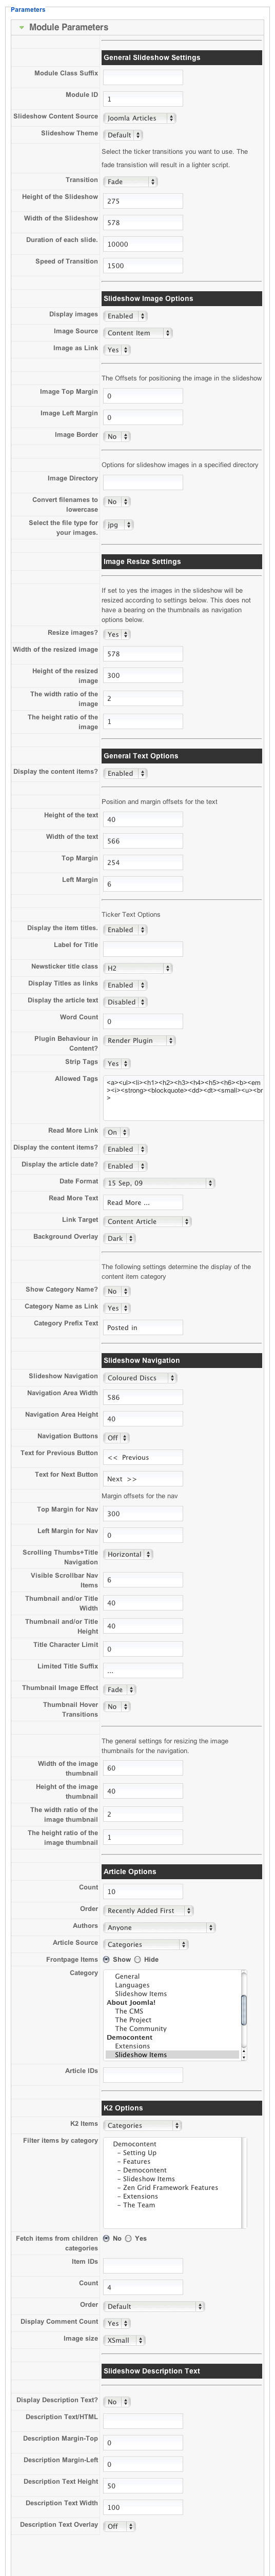Open the Article Order Recently Added dropdown

click(148, 1910)
